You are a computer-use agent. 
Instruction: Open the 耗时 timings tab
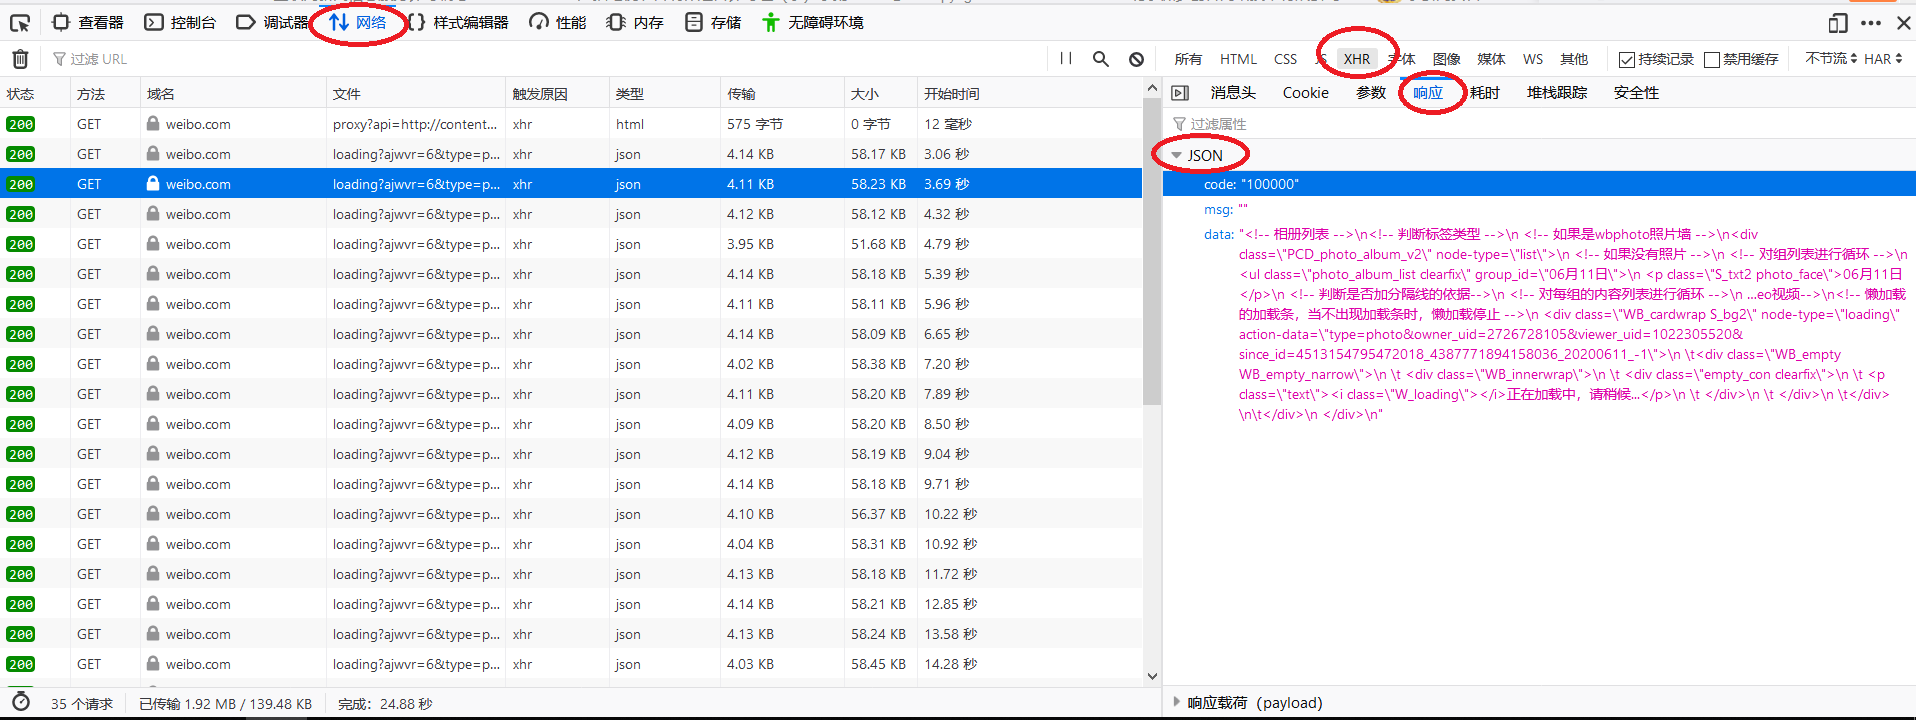click(1484, 93)
